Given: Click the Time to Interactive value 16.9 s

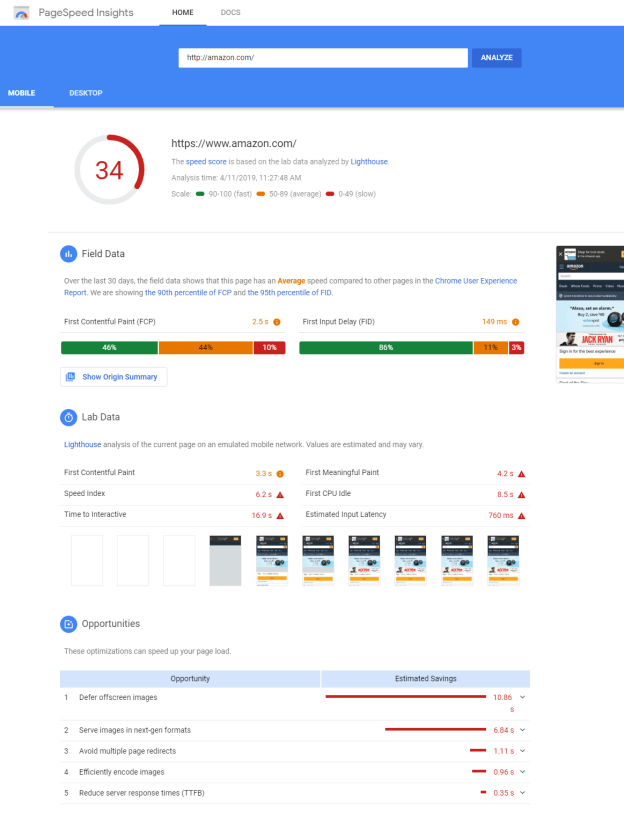Looking at the screenshot, I should 261,515.
